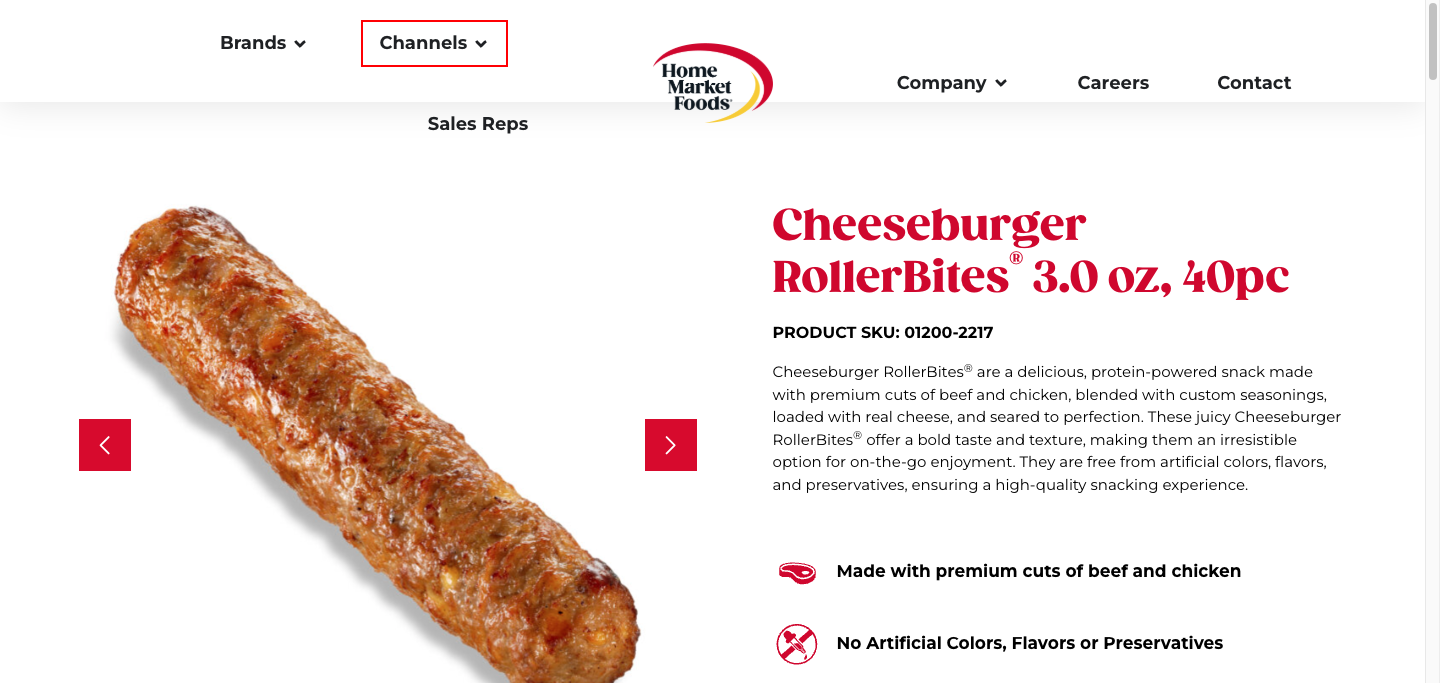The height and width of the screenshot is (683, 1440).
Task: Open the Contact page
Action: pyautogui.click(x=1254, y=83)
